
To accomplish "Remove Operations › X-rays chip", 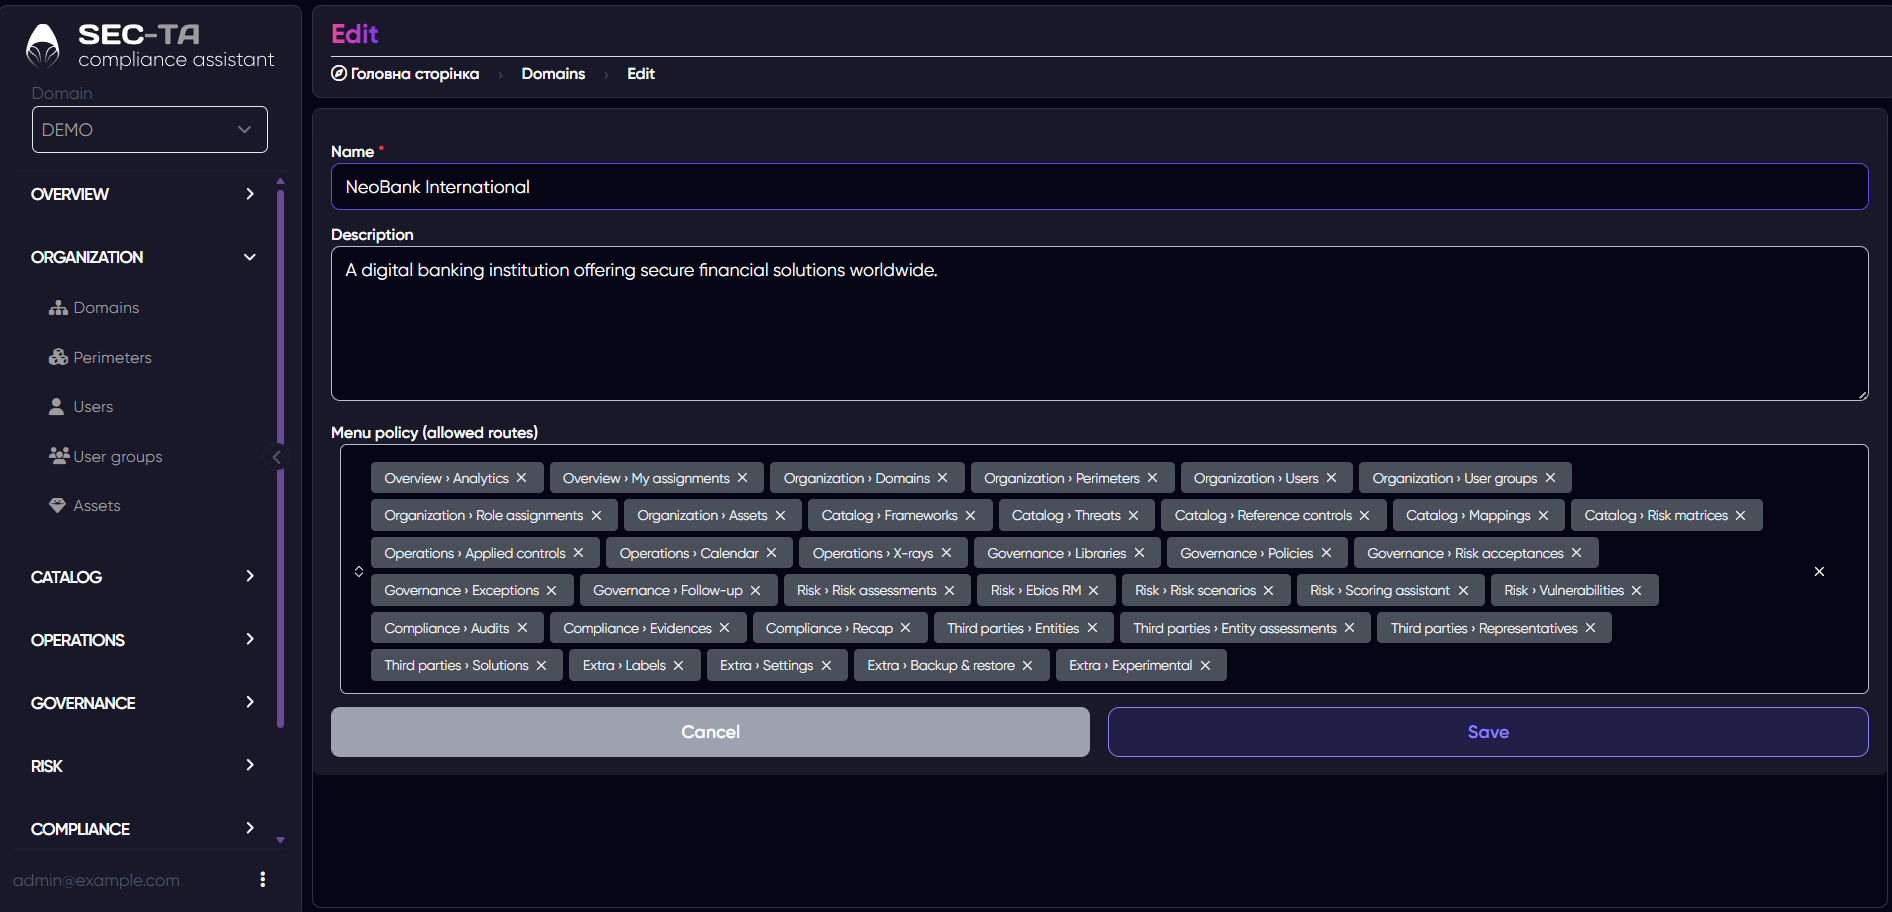I will [x=946, y=553].
